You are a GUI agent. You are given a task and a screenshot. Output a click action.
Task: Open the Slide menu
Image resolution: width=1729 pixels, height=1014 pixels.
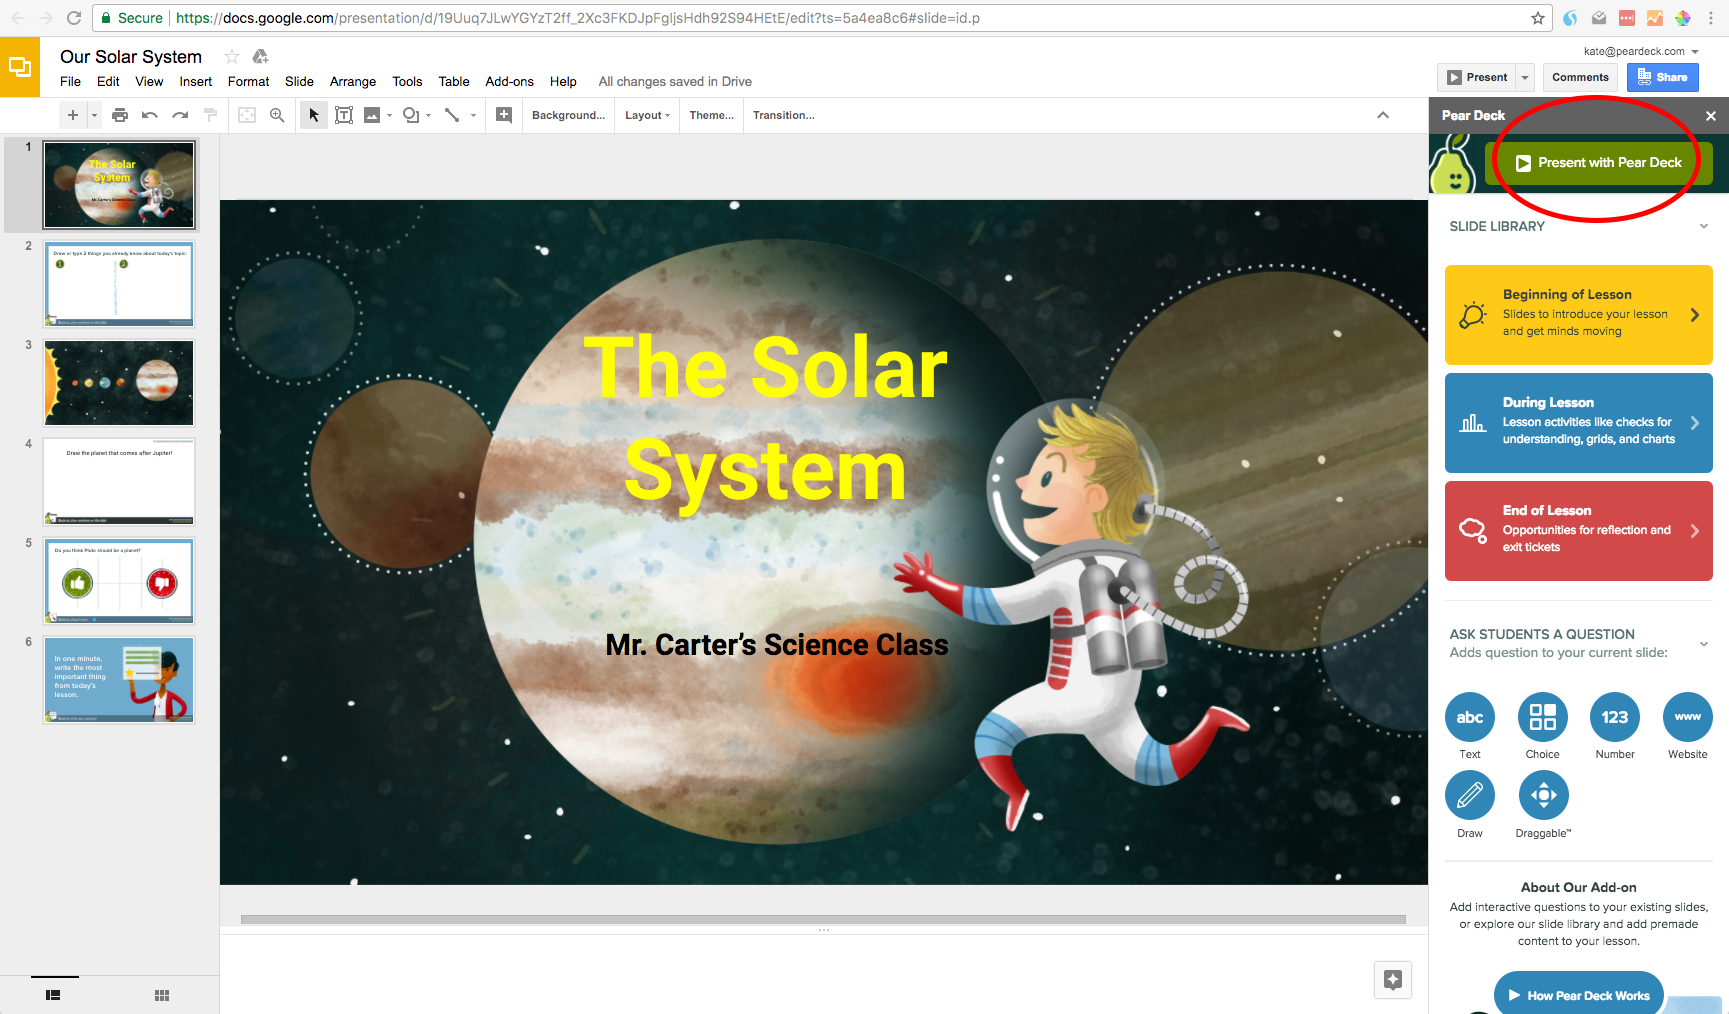pos(299,82)
